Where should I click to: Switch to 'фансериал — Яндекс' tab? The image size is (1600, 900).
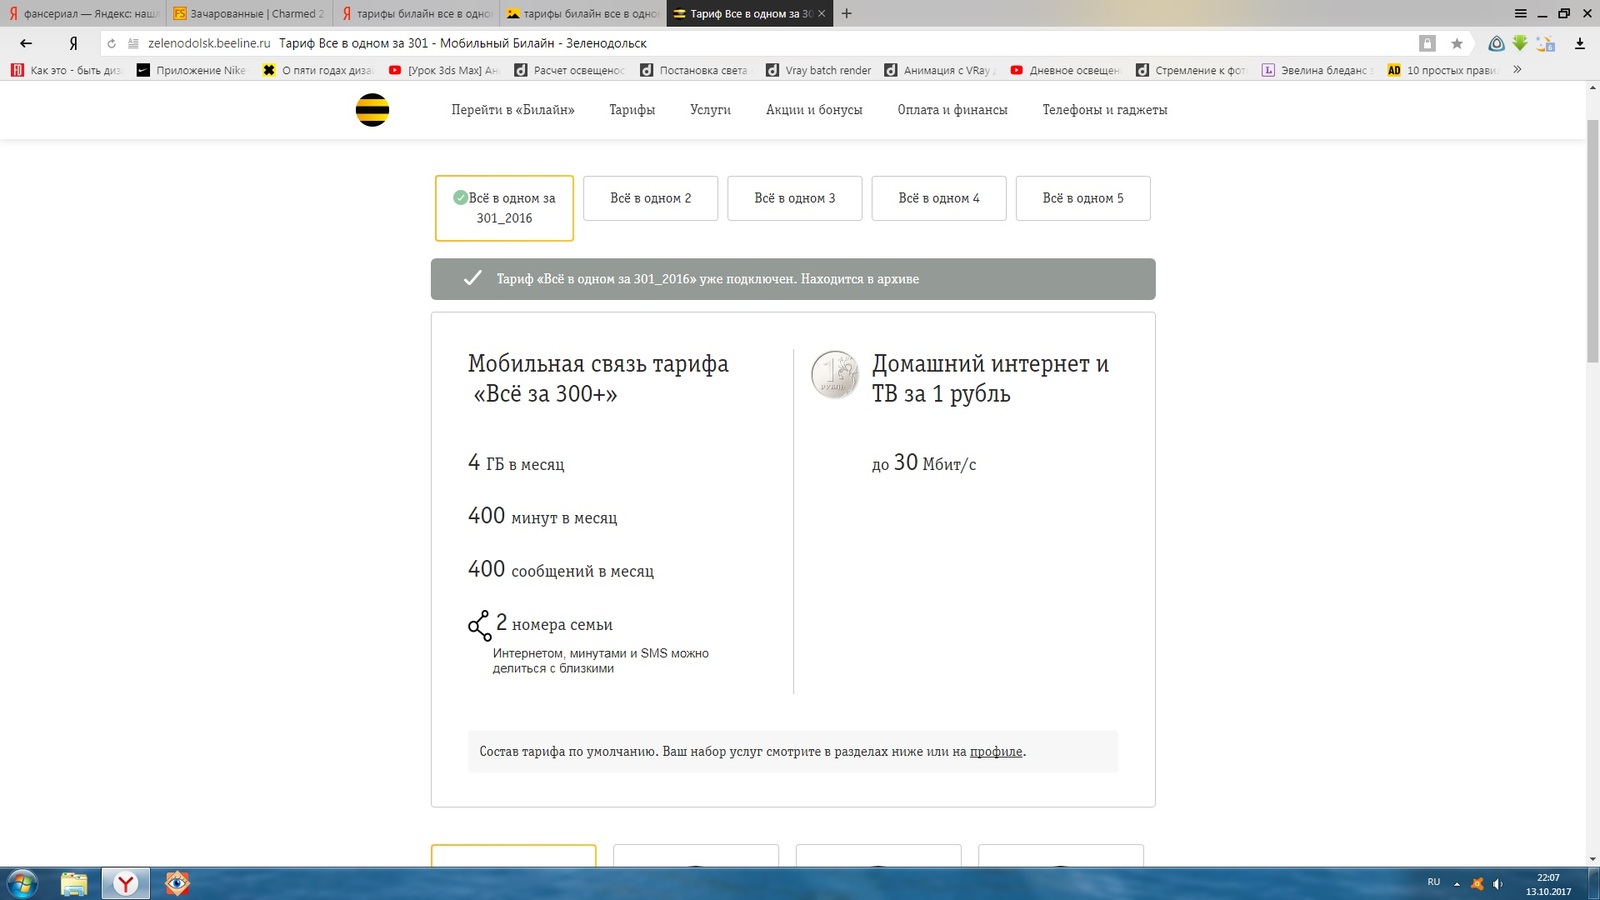click(x=83, y=13)
